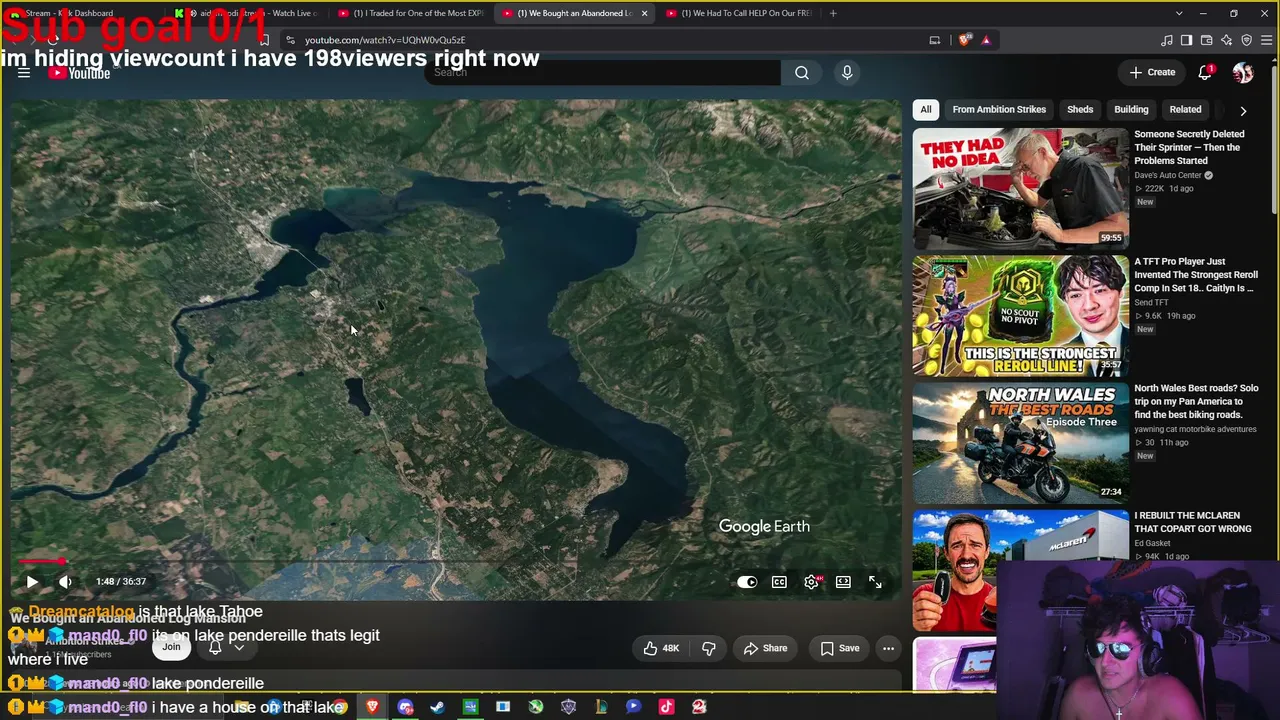The width and height of the screenshot is (1280, 720).
Task: Dislike the video with thumbs down
Action: (x=709, y=648)
